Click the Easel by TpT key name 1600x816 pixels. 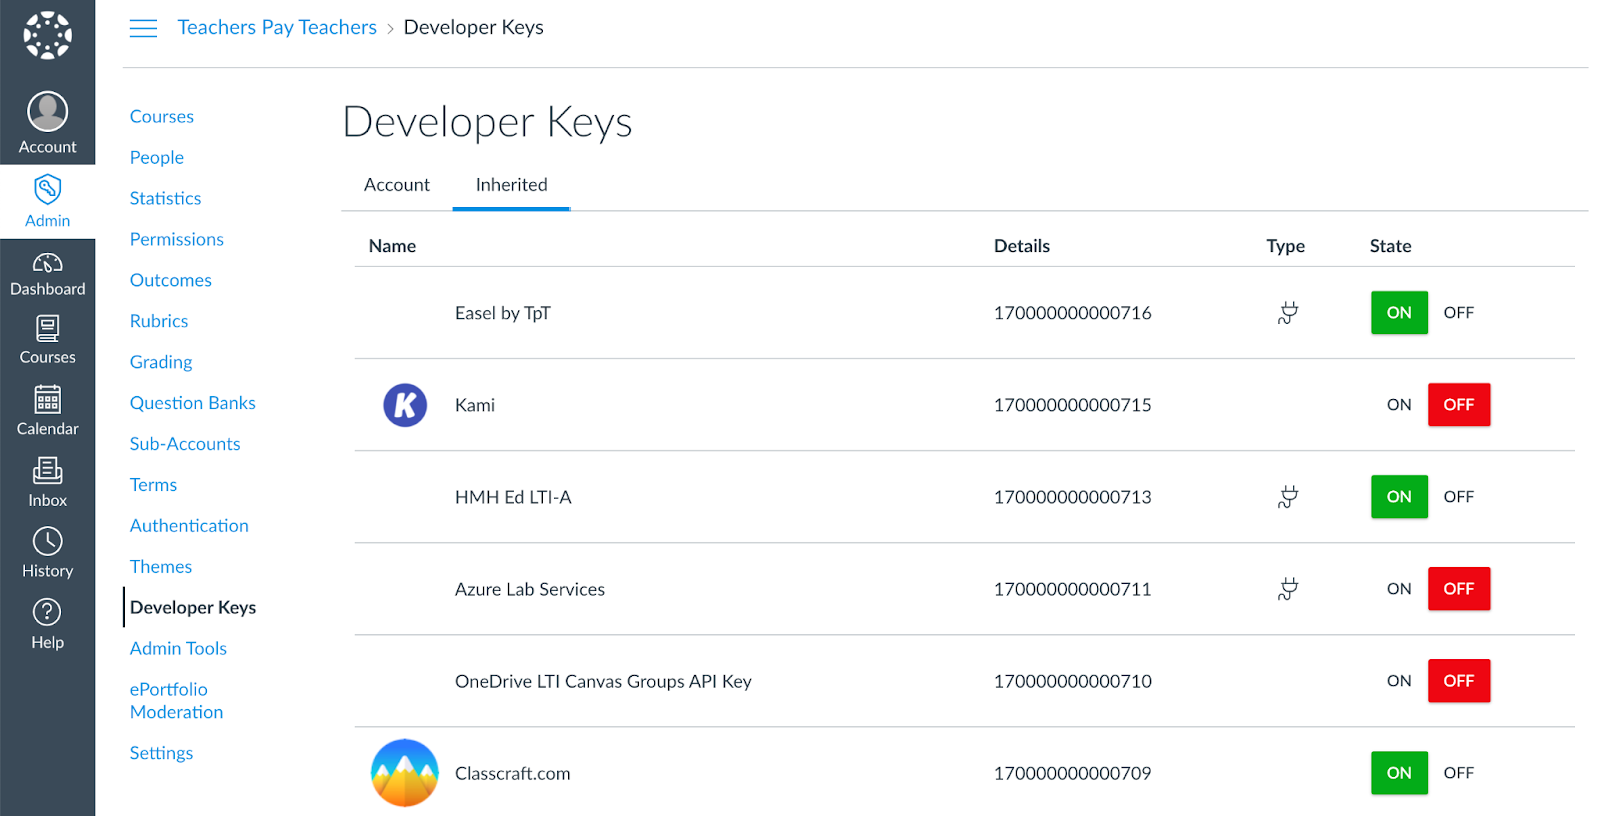(503, 313)
